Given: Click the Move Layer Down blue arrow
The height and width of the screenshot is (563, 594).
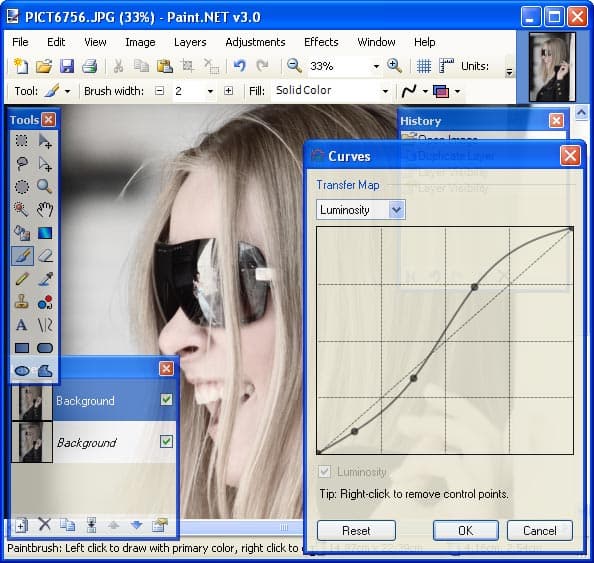Looking at the screenshot, I should click(137, 525).
